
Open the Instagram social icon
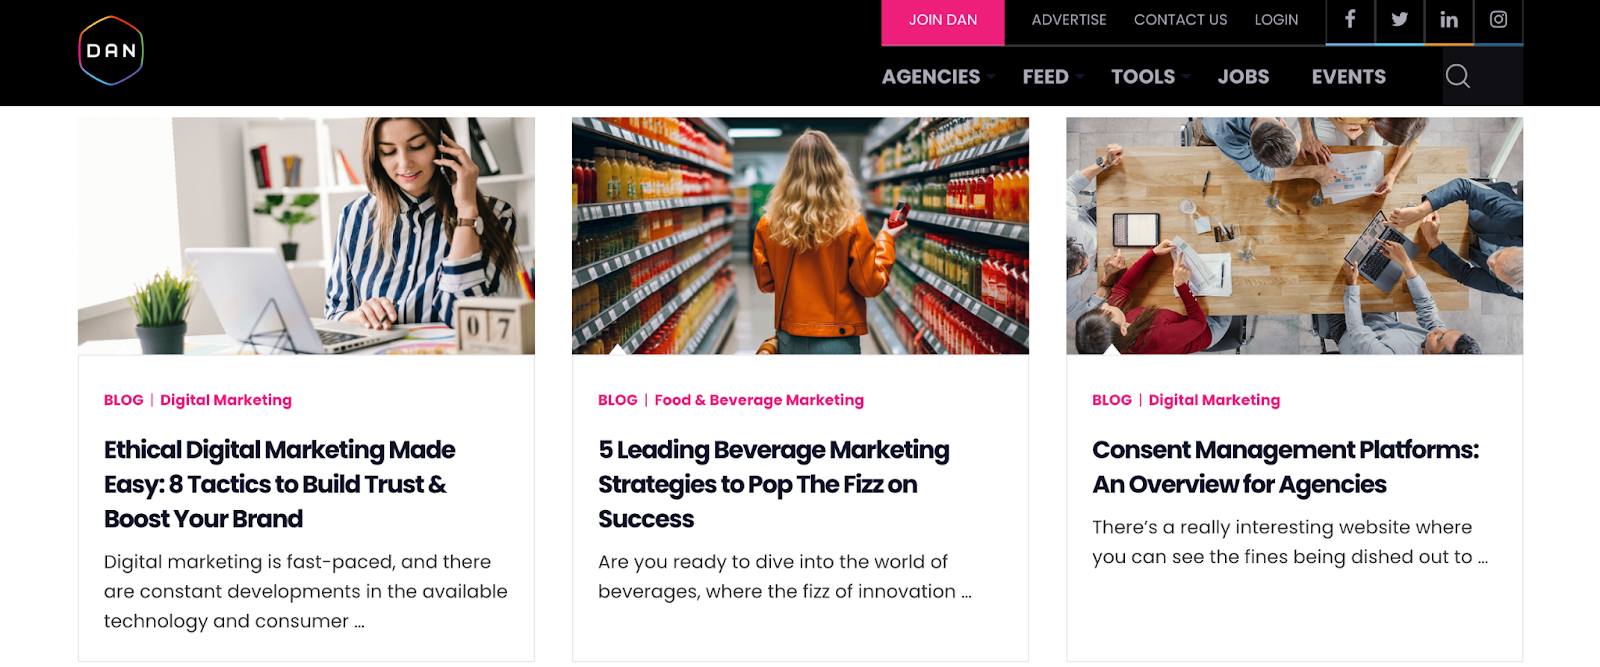point(1498,20)
